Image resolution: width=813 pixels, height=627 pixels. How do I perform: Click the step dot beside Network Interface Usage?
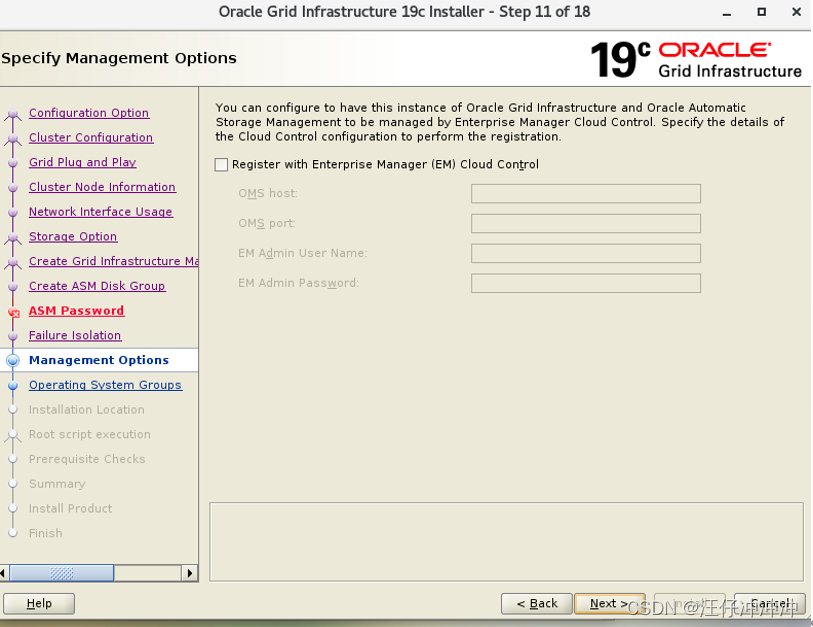pyautogui.click(x=13, y=212)
